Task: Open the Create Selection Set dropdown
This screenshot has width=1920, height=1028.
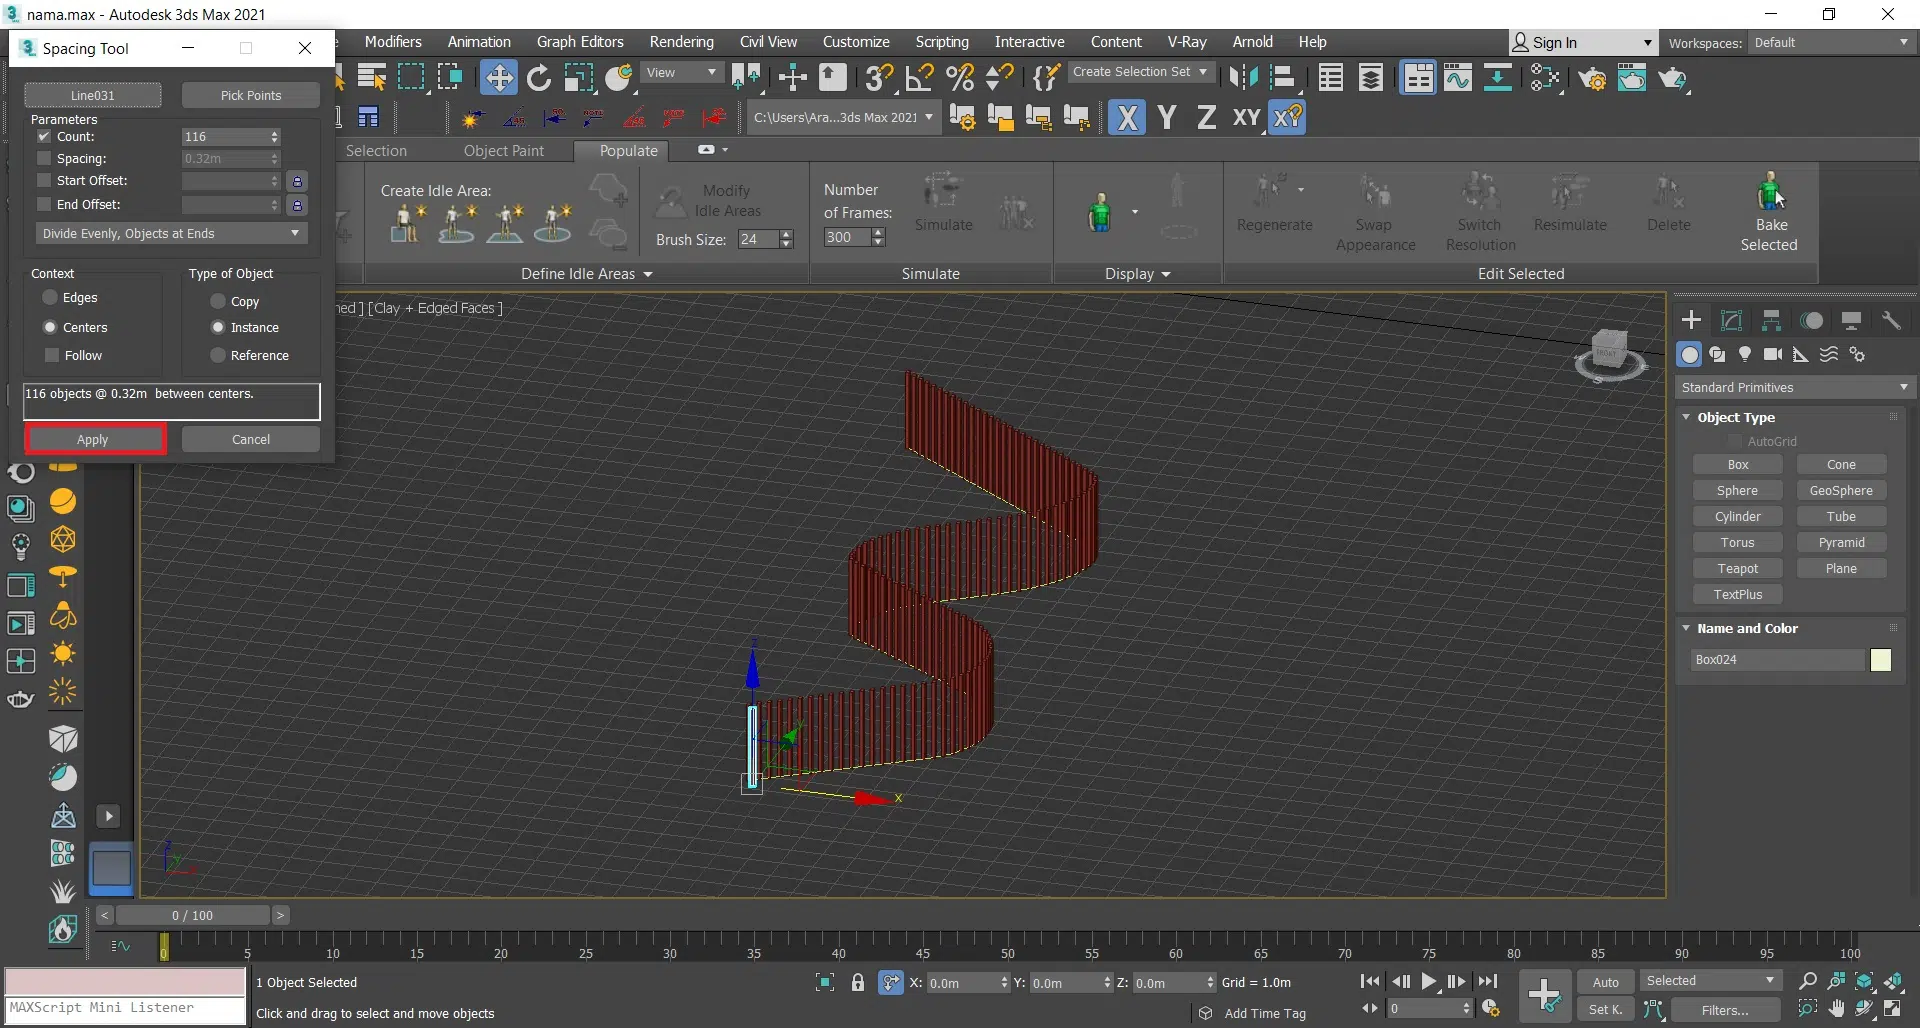Action: point(1139,72)
